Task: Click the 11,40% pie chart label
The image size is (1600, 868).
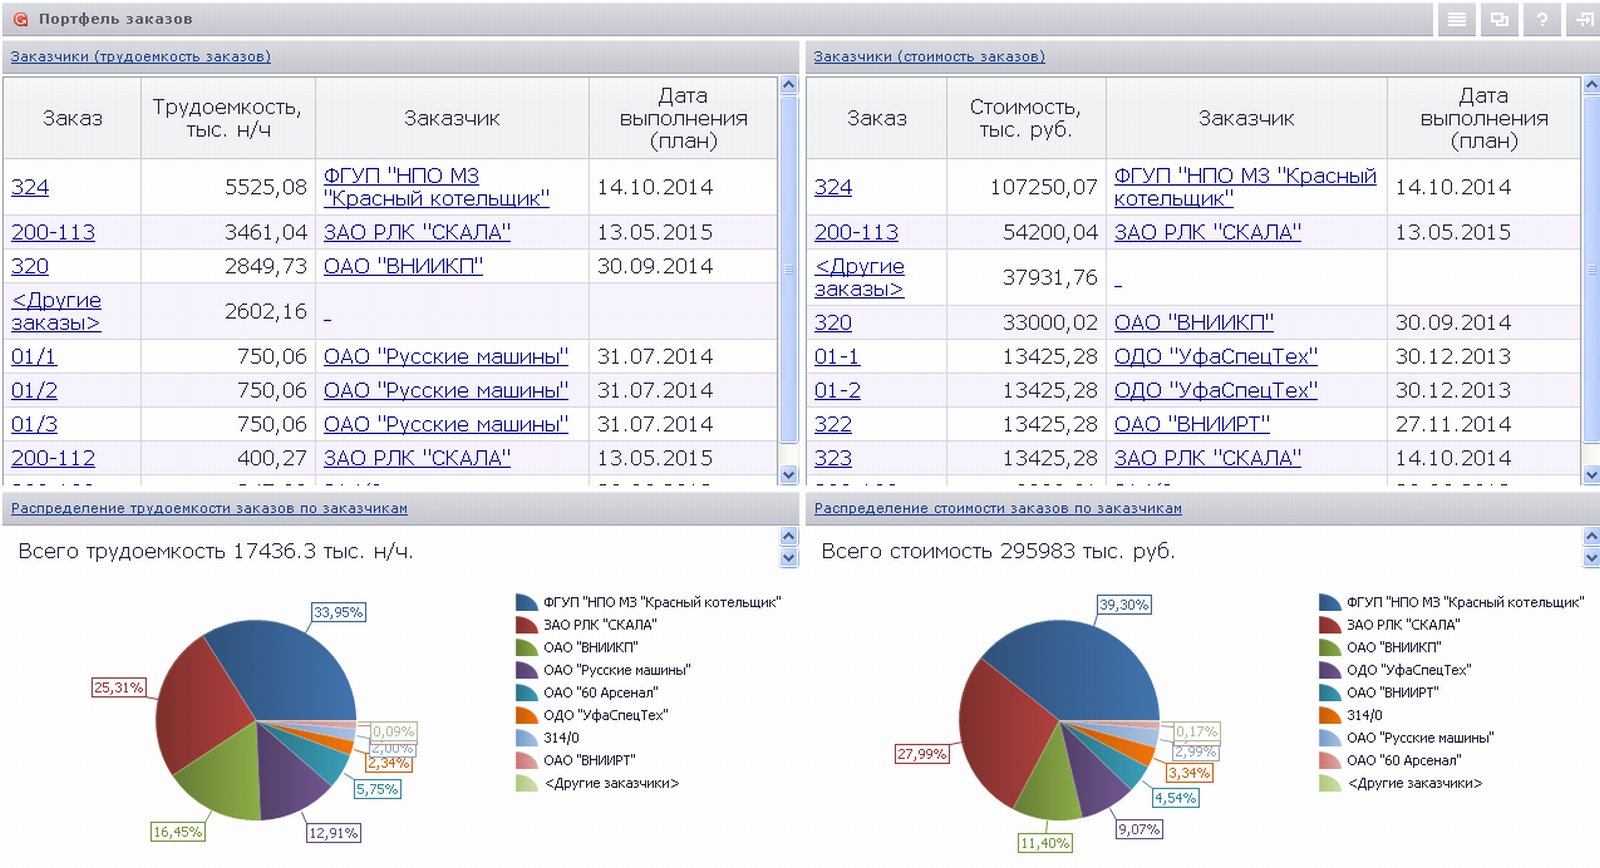Action: click(1045, 843)
